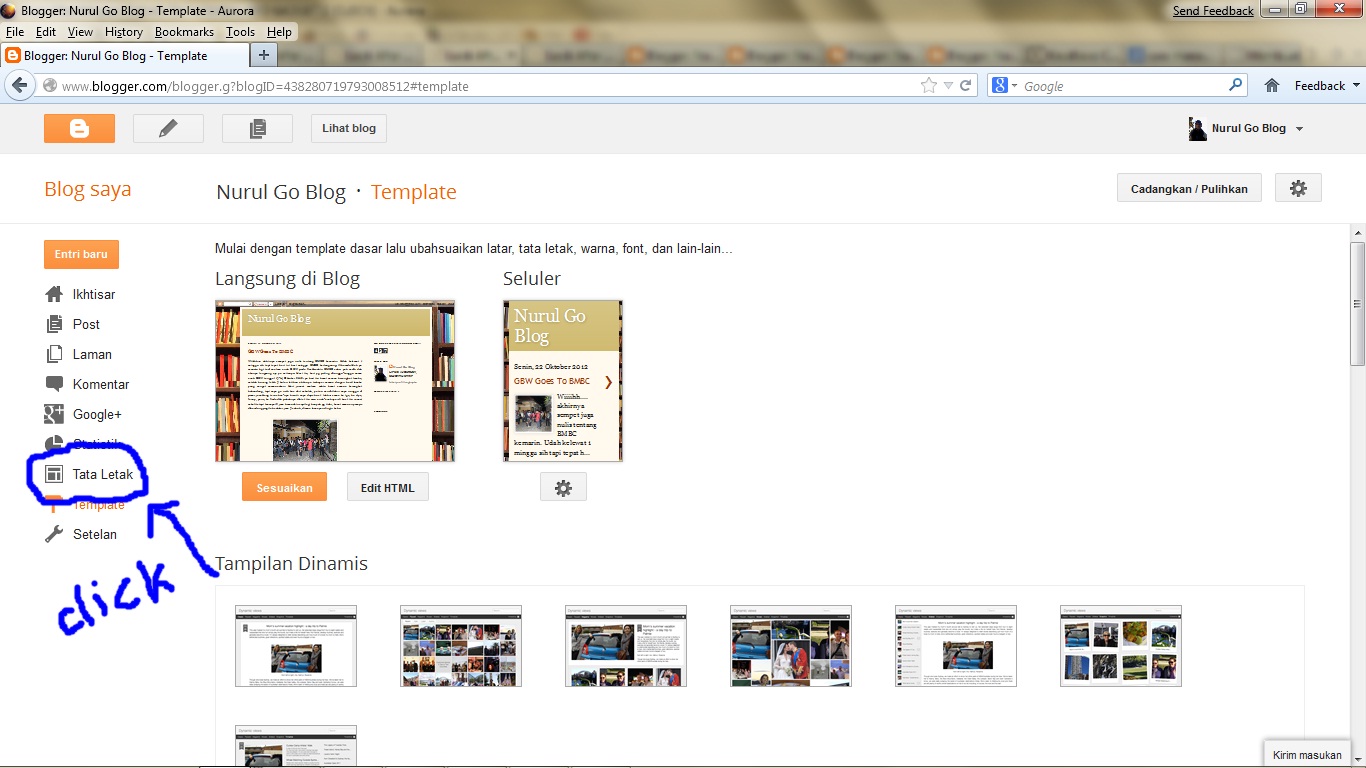
Task: Open the Help menu
Action: (279, 32)
